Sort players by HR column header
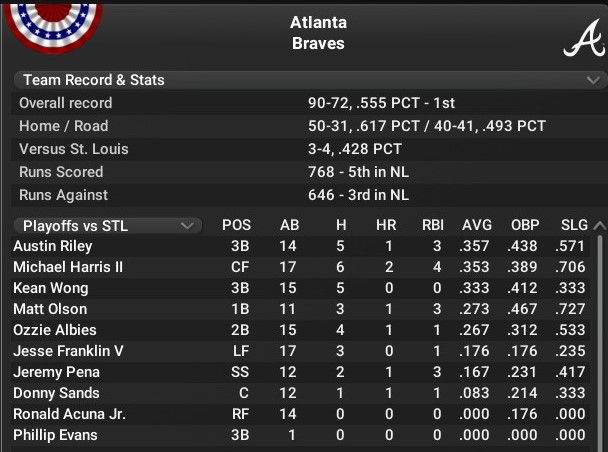Screen dimensions: 608x452 (x=386, y=225)
